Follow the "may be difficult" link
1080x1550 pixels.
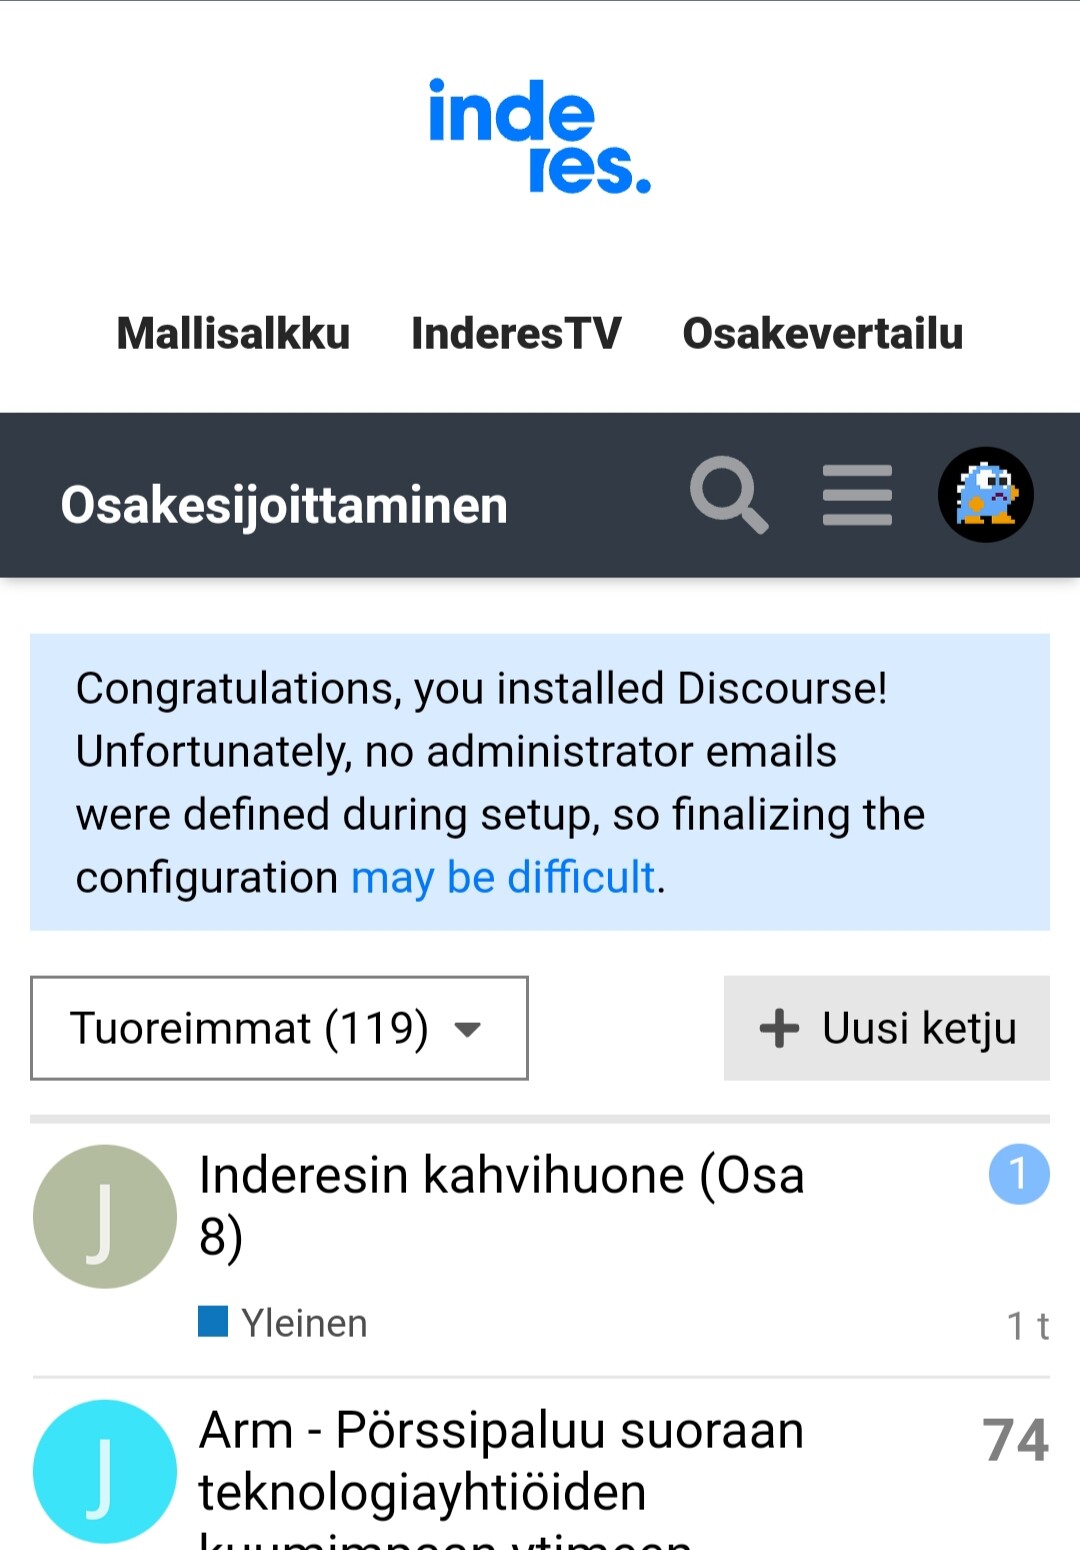504,878
